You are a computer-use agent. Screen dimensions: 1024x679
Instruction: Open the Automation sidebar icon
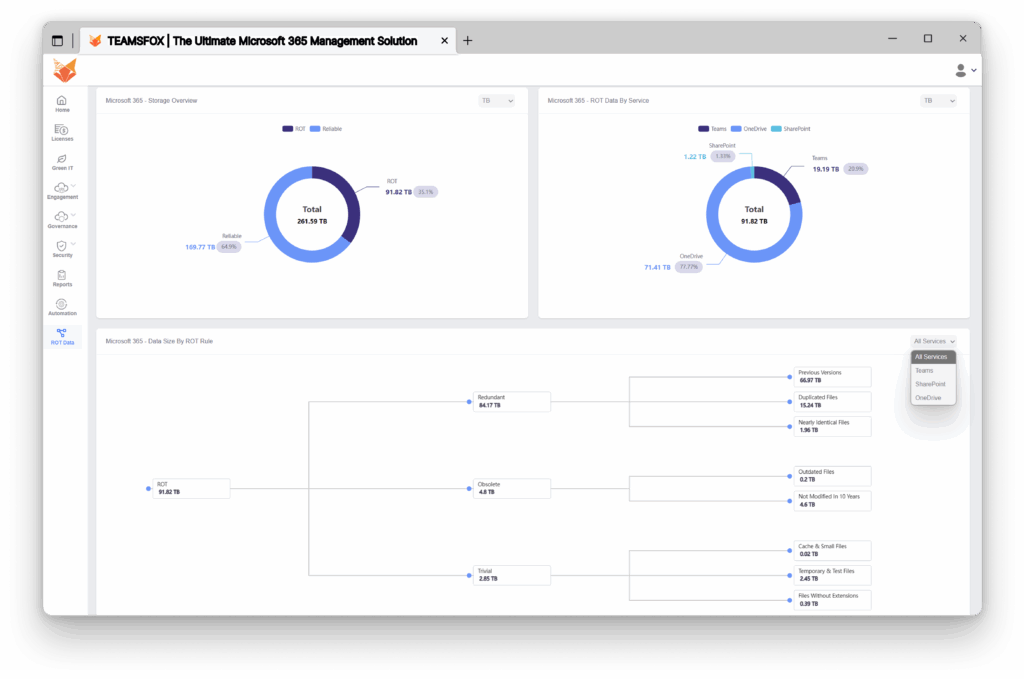(x=61, y=304)
